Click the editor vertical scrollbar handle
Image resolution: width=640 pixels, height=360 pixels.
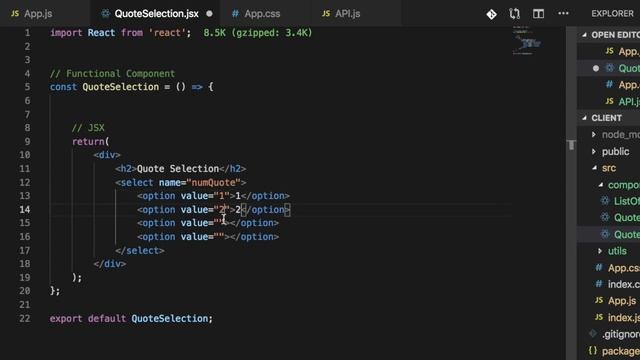click(571, 145)
